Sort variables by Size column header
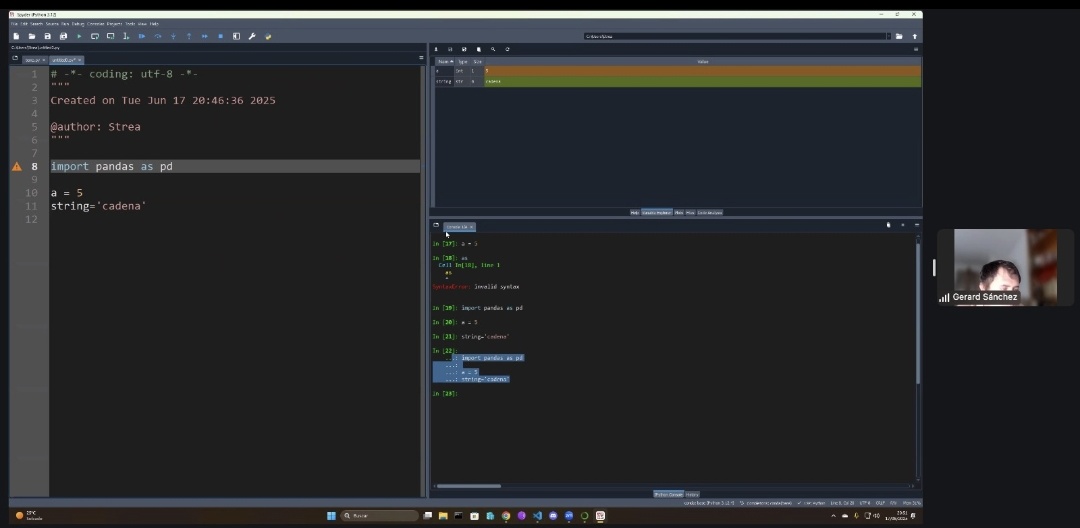 (477, 62)
